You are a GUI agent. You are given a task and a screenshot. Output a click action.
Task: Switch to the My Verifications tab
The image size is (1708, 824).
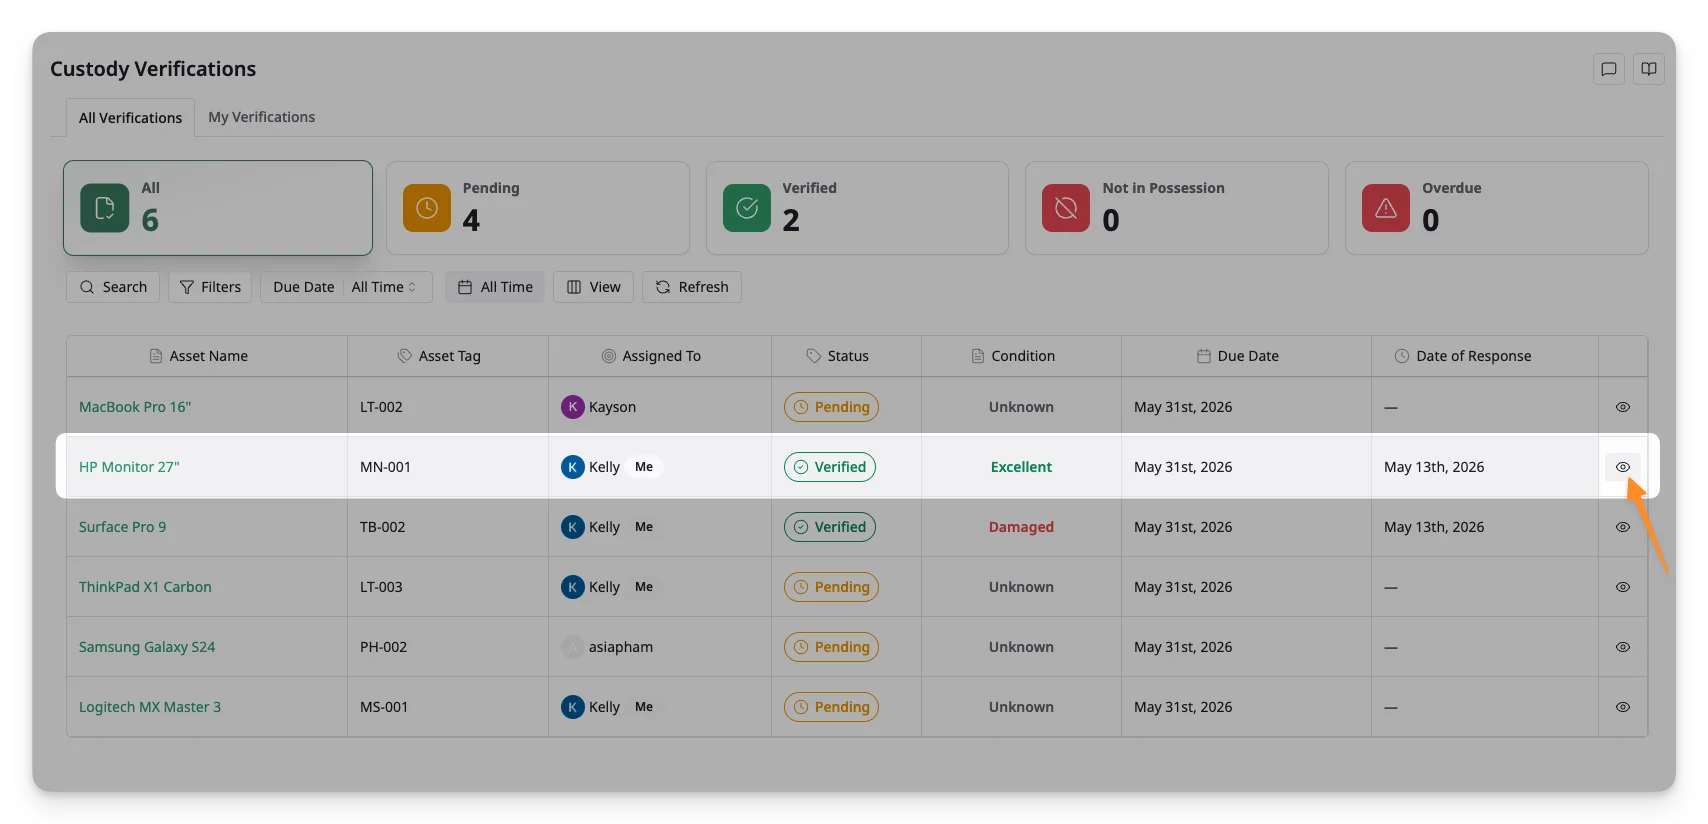(262, 117)
